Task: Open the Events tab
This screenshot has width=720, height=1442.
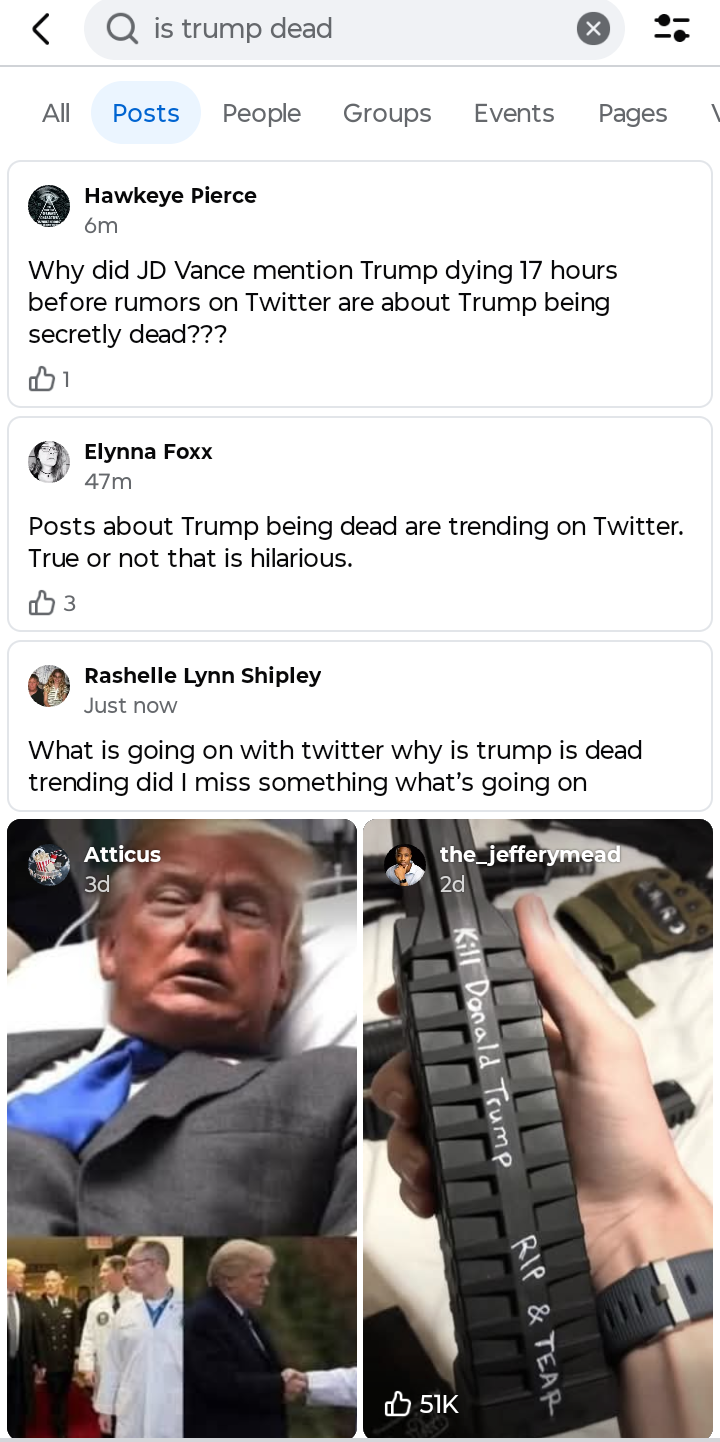Action: (514, 113)
